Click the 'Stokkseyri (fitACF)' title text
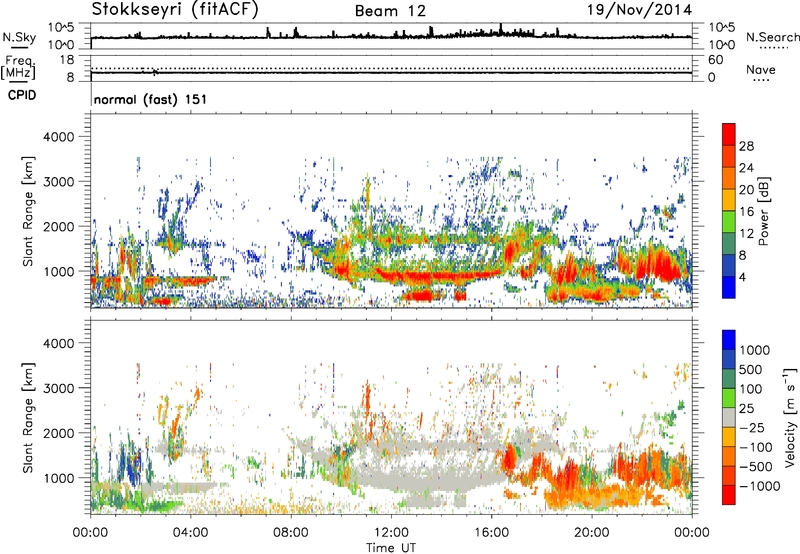This screenshot has height=554, width=800. click(x=175, y=9)
